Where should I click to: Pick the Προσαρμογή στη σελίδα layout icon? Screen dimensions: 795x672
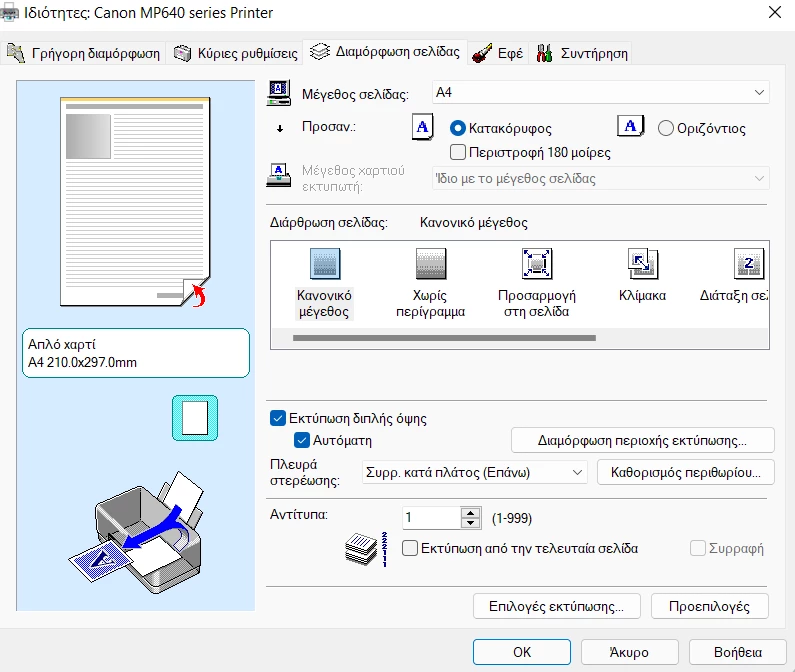536,263
